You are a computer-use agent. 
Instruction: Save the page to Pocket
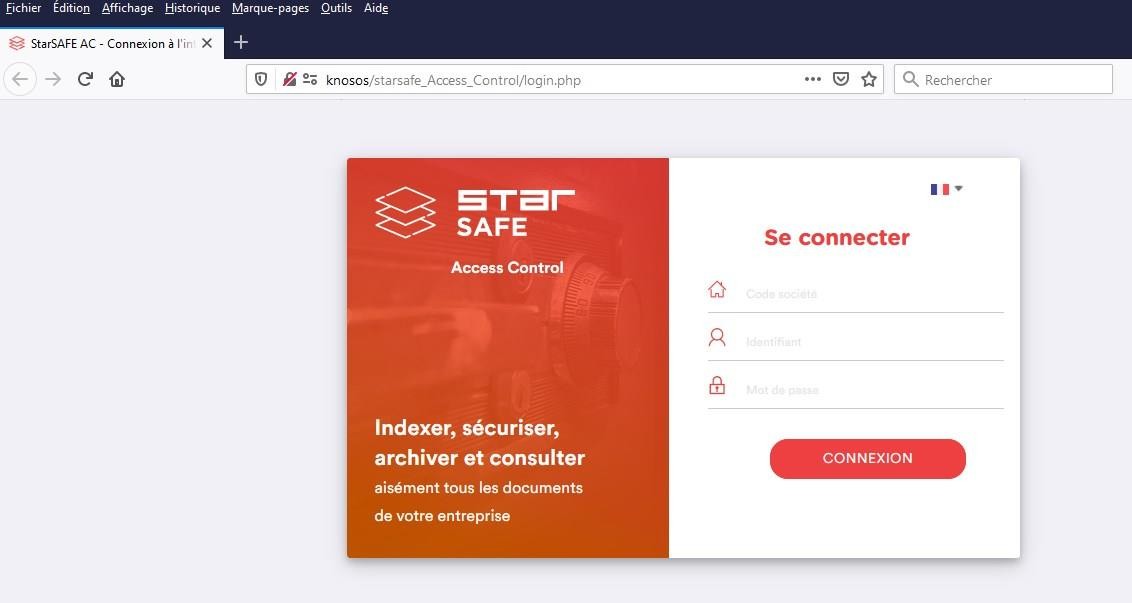click(841, 79)
